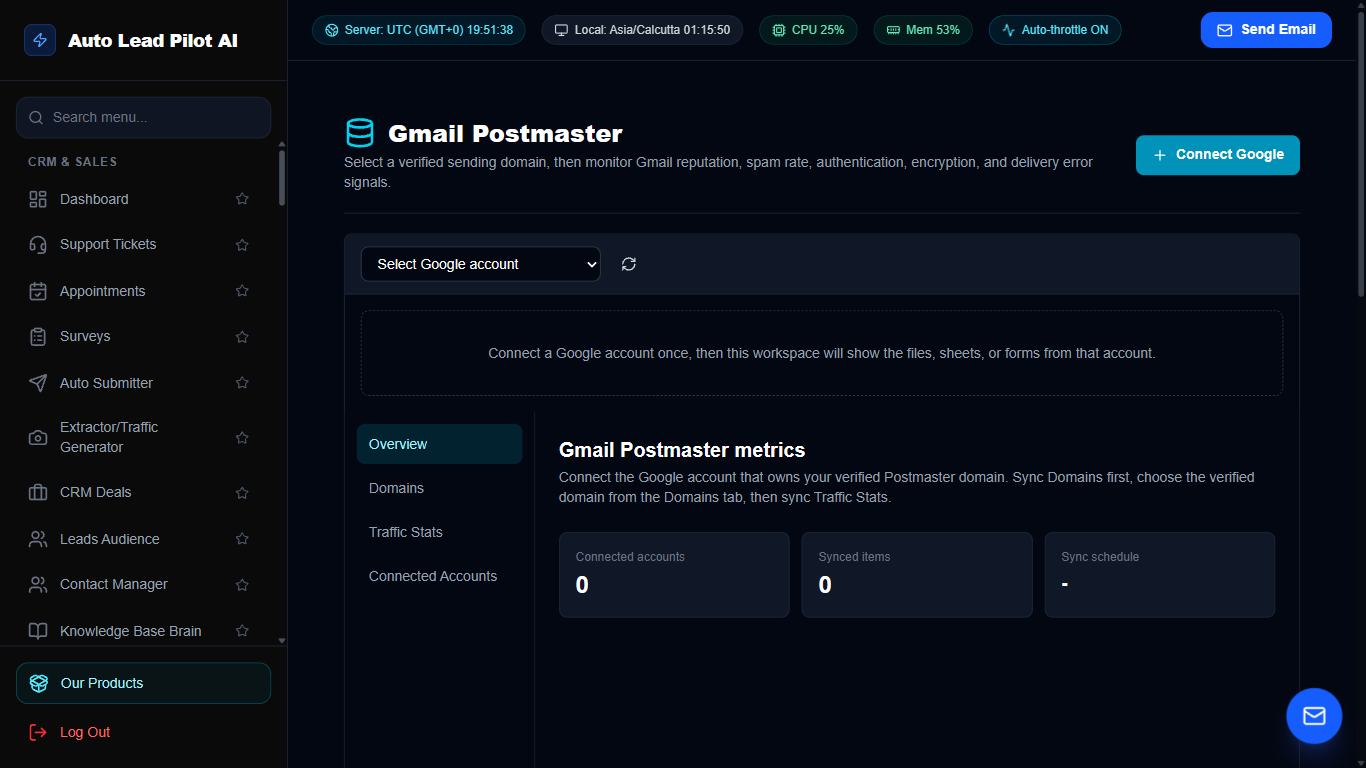Open Surveys in the sidebar
This screenshot has width=1366, height=768.
[85, 336]
